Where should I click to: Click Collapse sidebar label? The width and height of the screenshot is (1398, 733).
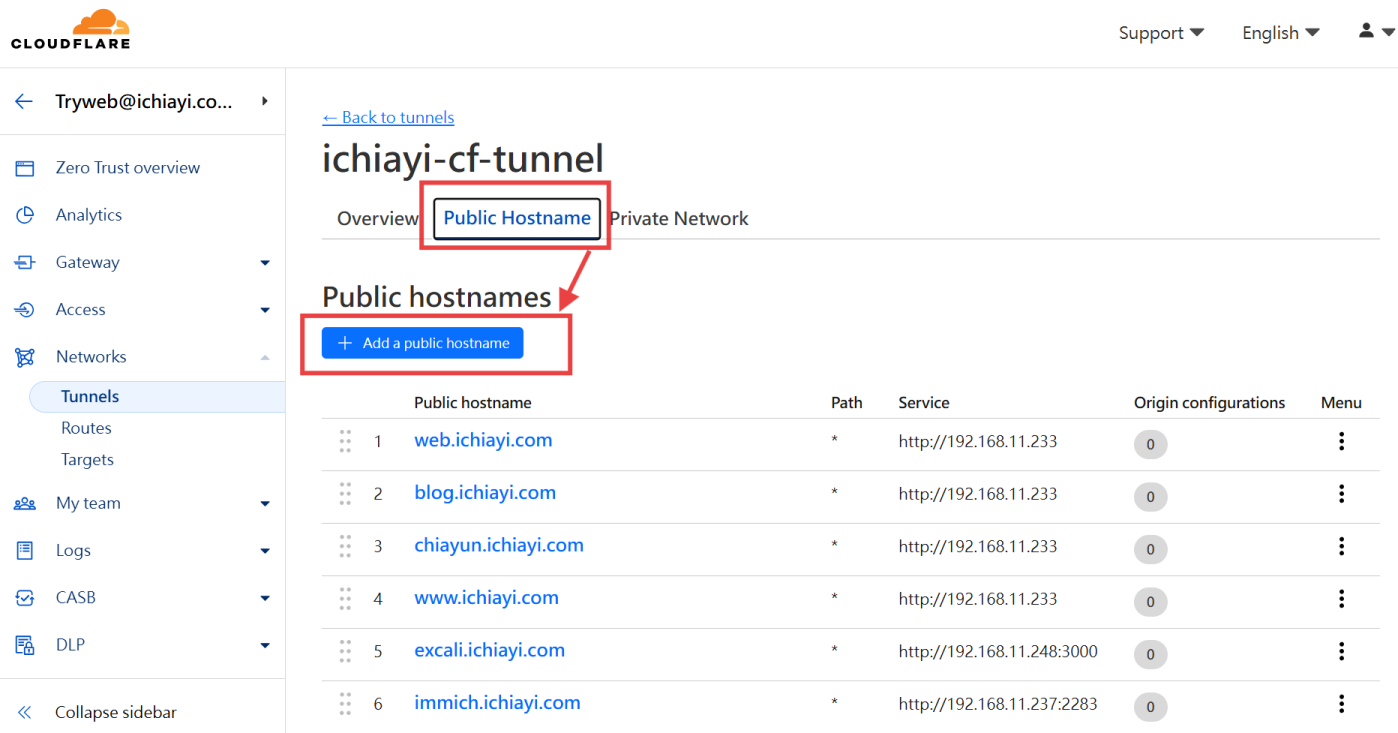coord(116,712)
